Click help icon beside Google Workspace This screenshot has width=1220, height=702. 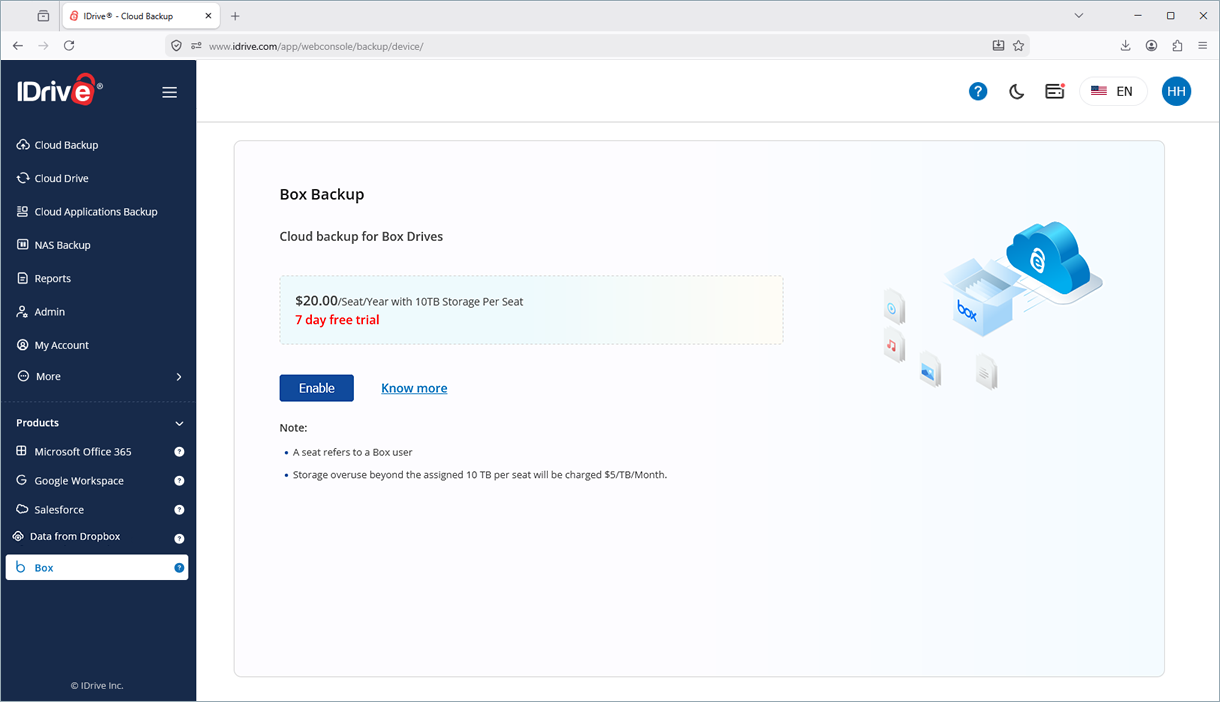click(x=179, y=481)
